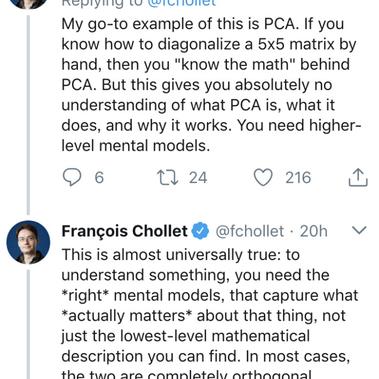Screen dimensions: 379x379
Task: Tap the @fchollet handle beside the name
Action: 250,231
